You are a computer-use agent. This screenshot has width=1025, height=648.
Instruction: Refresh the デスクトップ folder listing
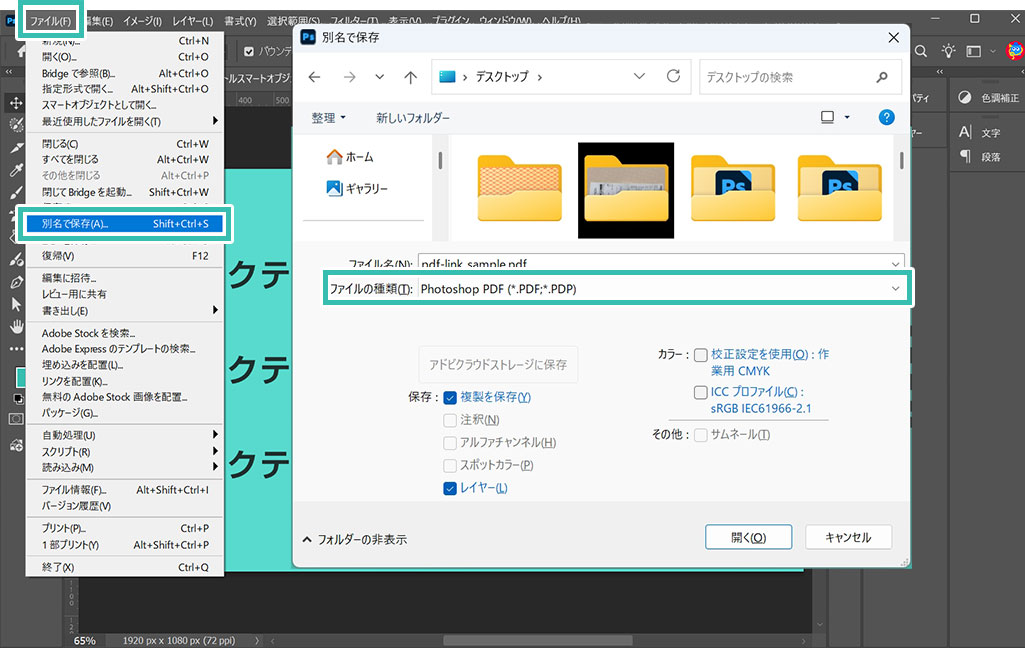tap(673, 76)
